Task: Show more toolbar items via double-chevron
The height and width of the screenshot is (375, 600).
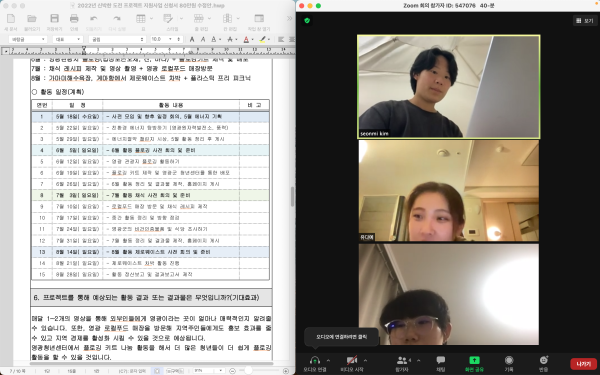Action: point(290,18)
